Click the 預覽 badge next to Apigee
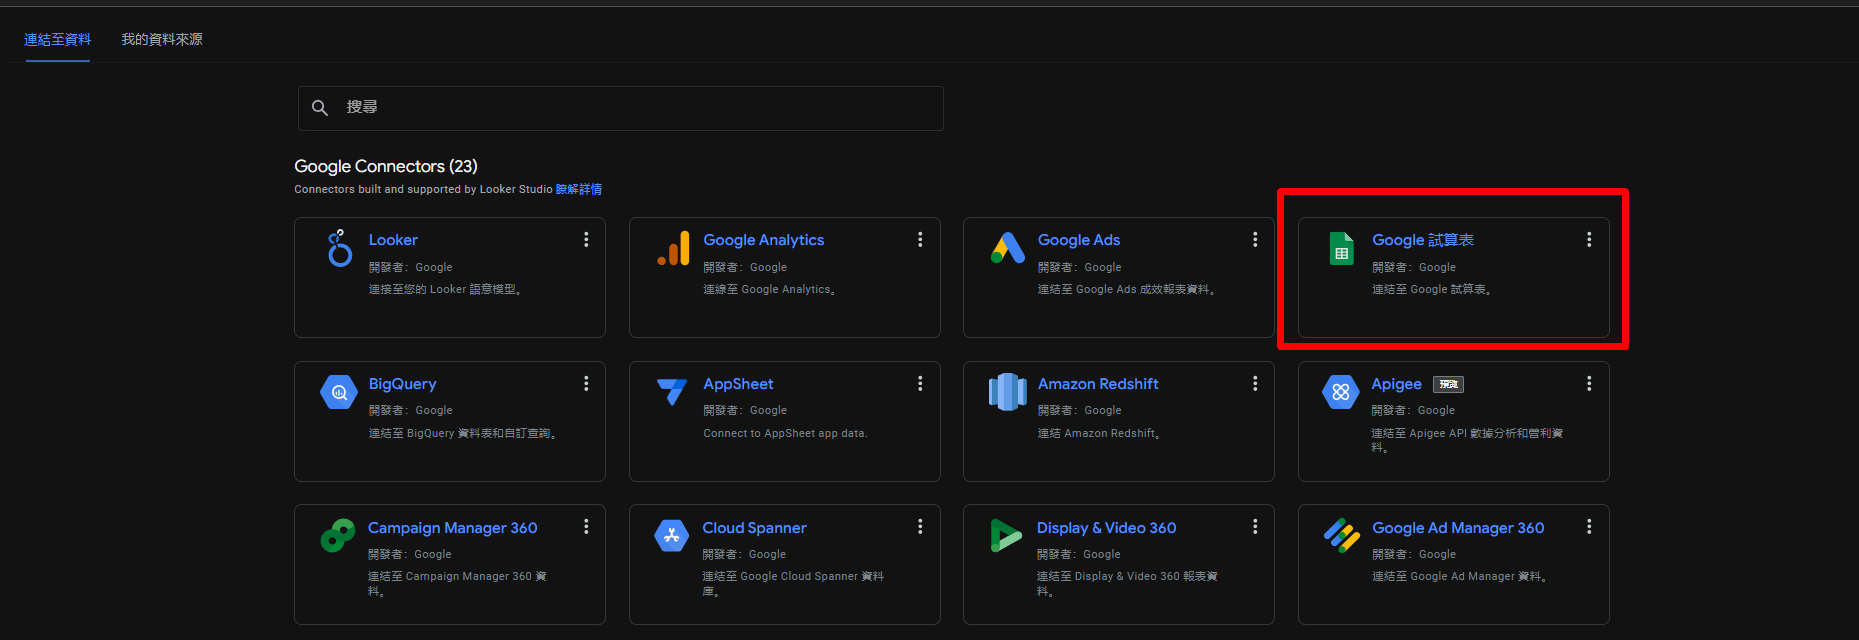 click(1448, 384)
